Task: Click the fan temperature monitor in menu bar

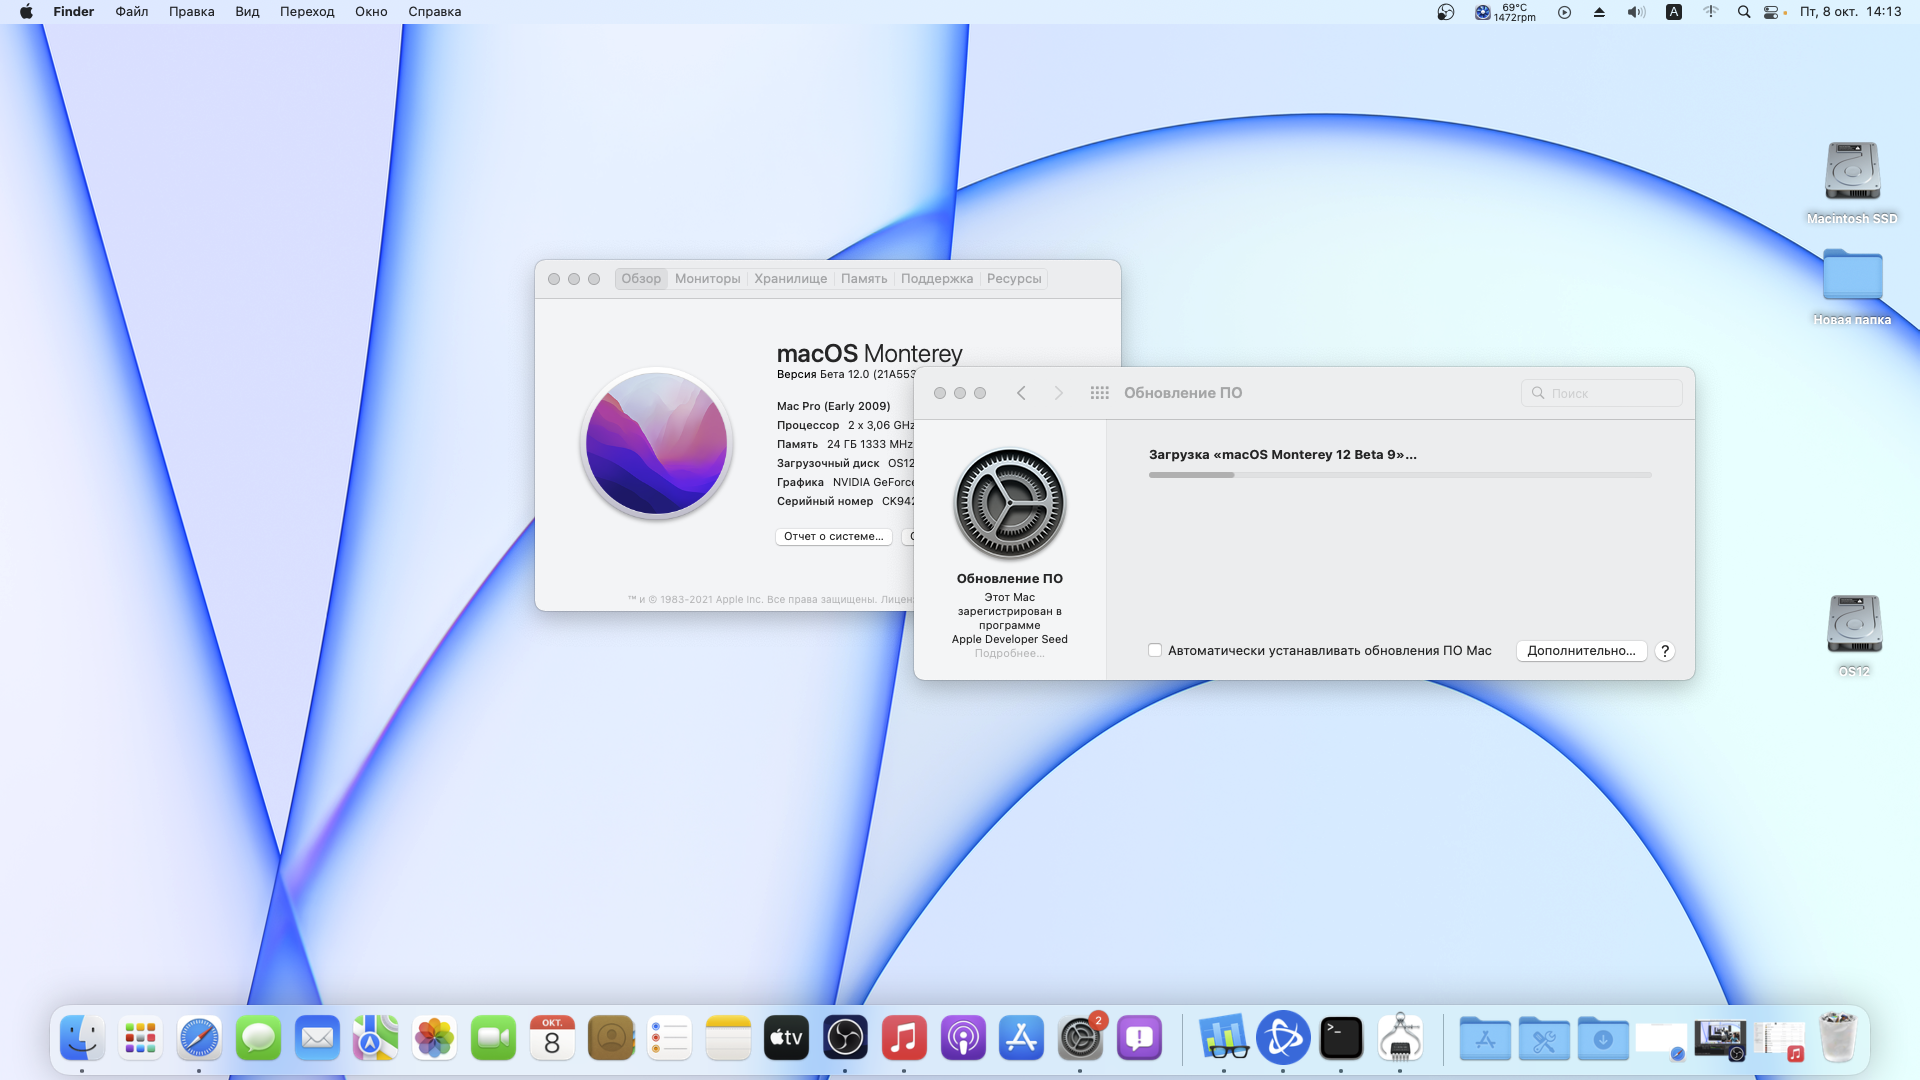Action: 1504,12
